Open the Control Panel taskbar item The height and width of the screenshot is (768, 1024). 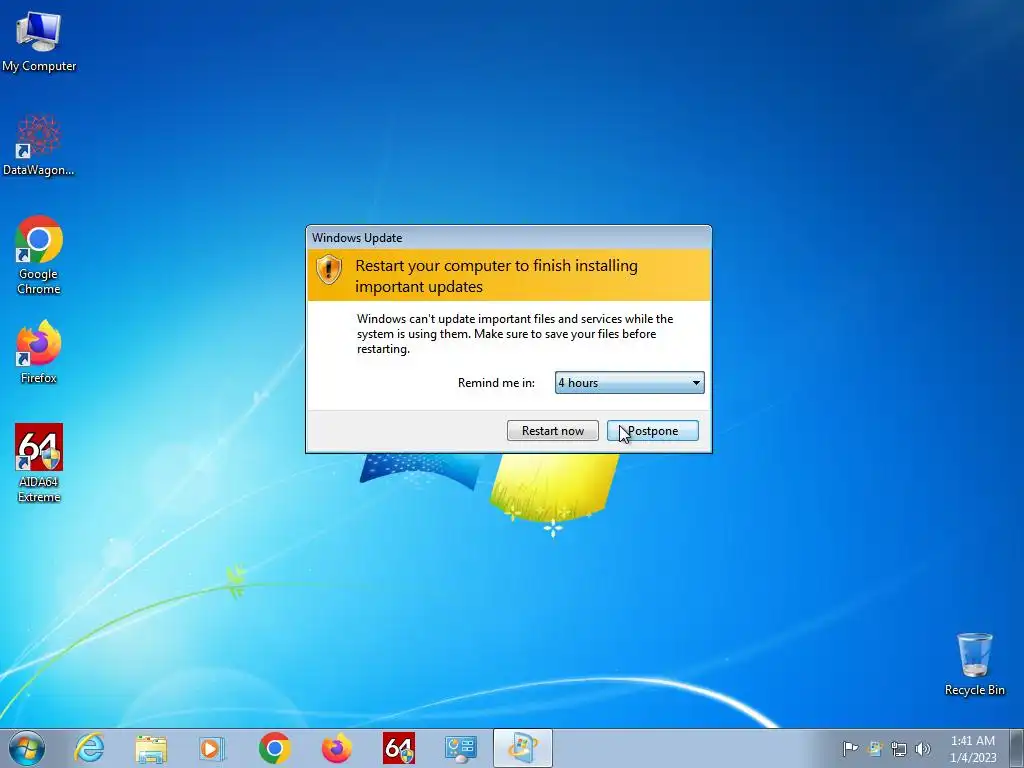click(x=460, y=748)
